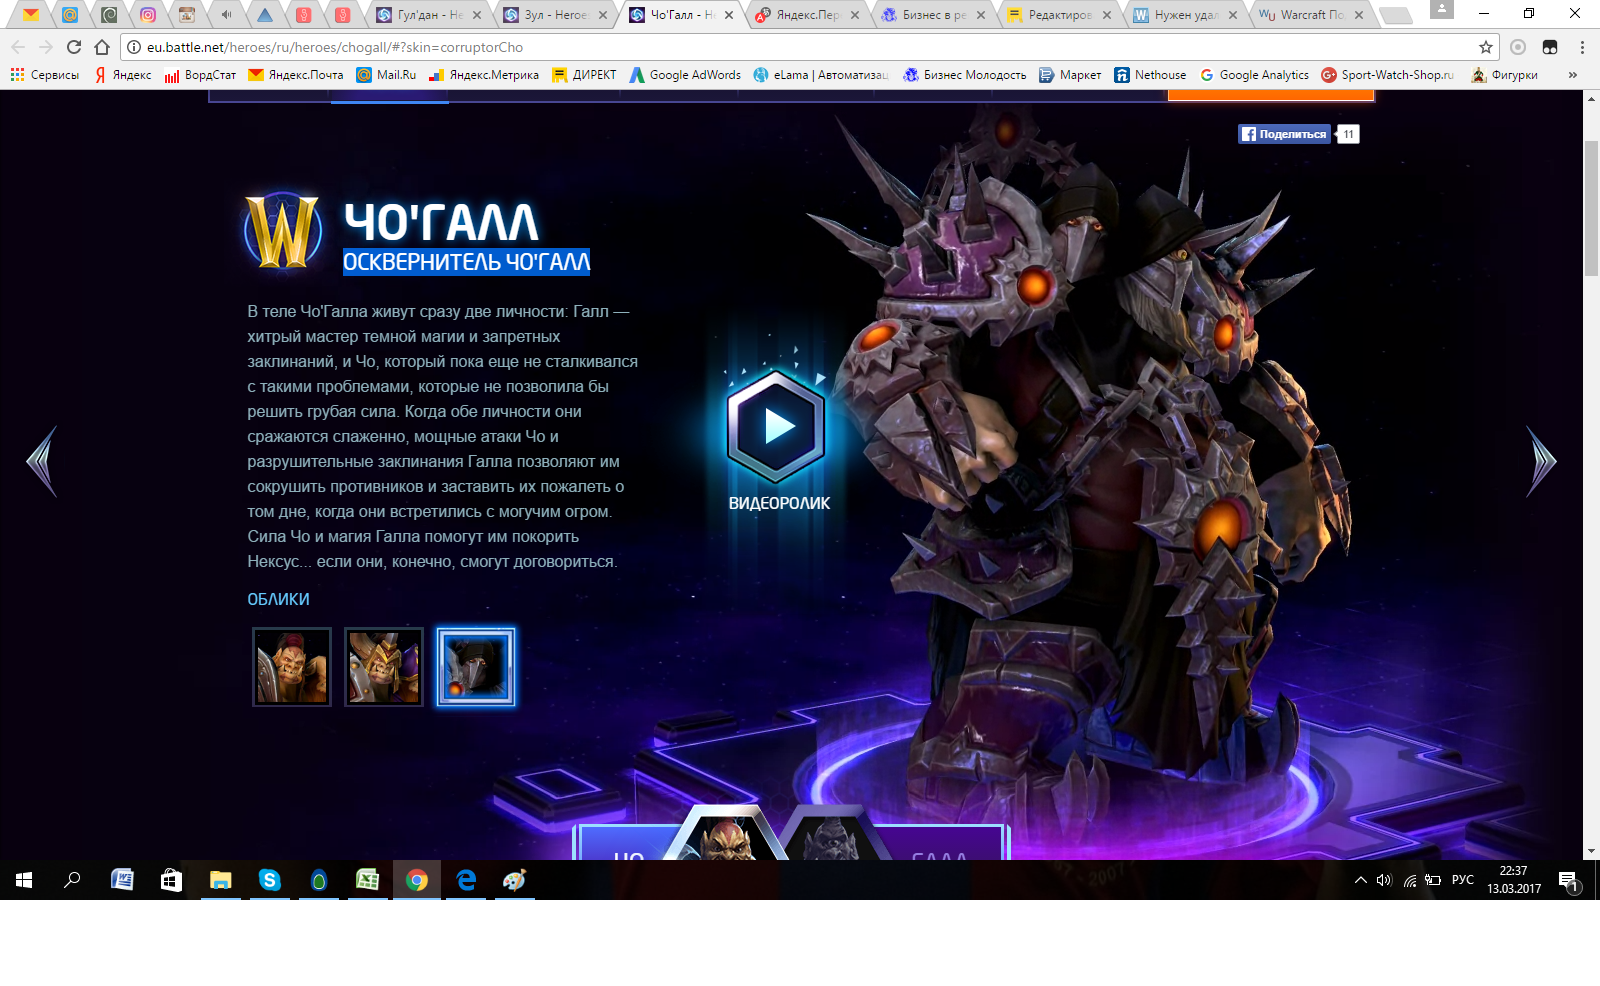The height and width of the screenshot is (986, 1600).
Task: Open the Mail.Ru bookmark
Action: click(386, 75)
